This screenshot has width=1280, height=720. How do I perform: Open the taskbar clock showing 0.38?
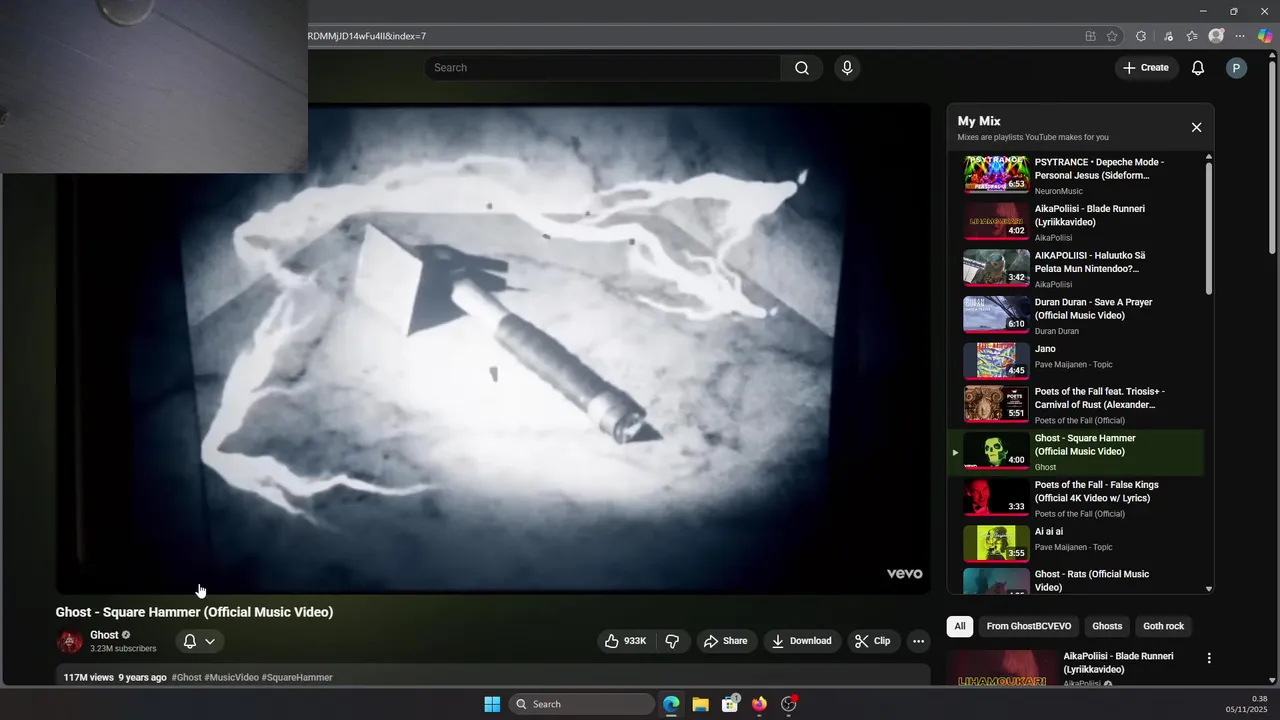(1248, 704)
